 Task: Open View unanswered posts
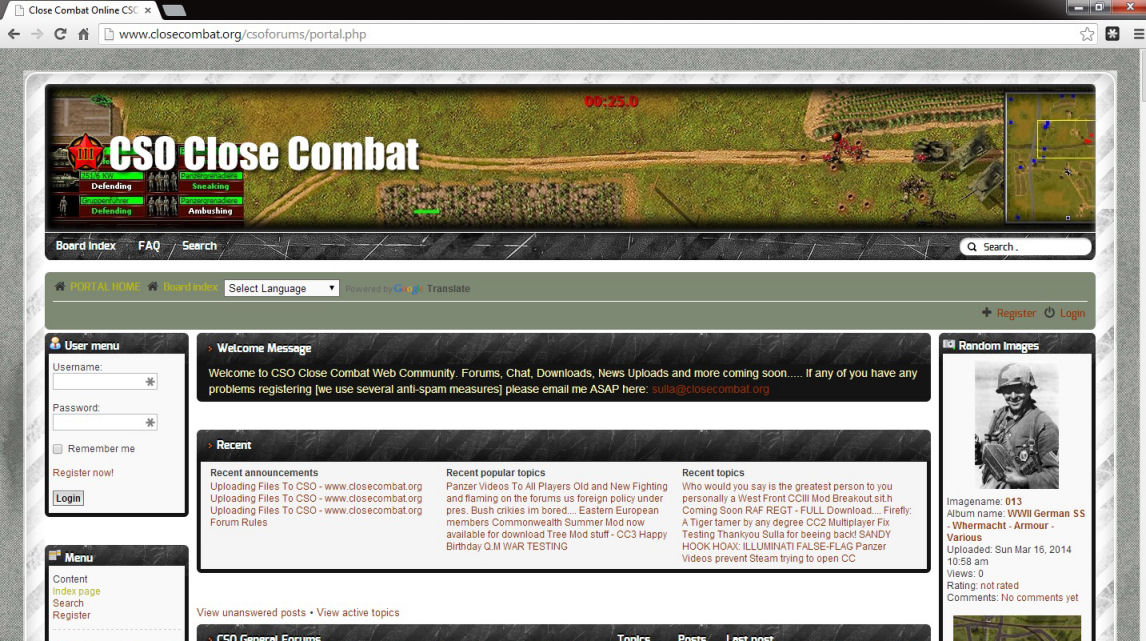pos(251,612)
